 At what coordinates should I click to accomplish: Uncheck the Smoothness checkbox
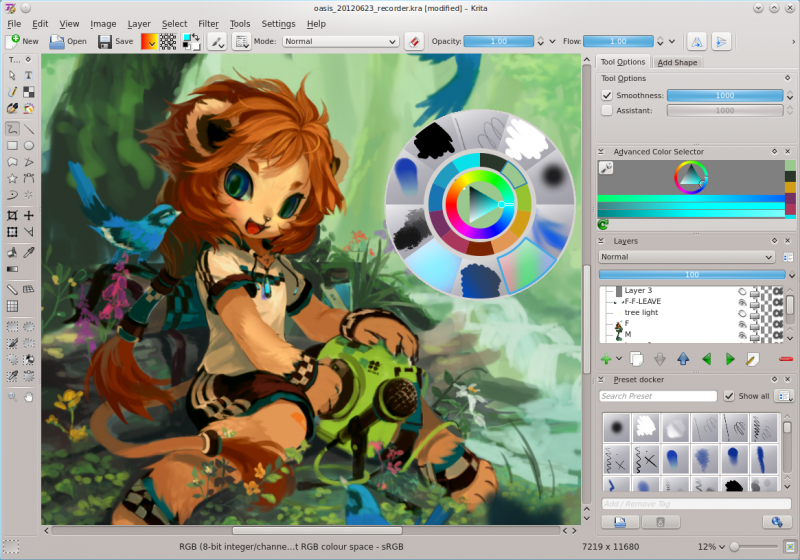click(x=607, y=95)
